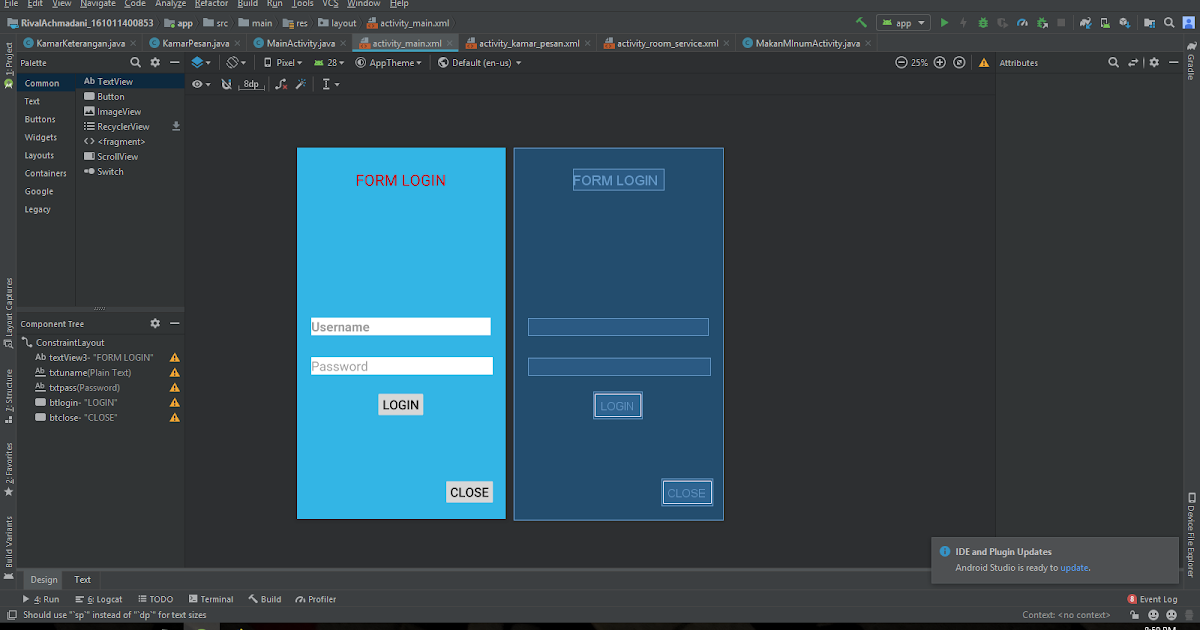Viewport: 1200px width, 630px height.
Task: Start debugging with the green bug icon
Action: tap(983, 22)
